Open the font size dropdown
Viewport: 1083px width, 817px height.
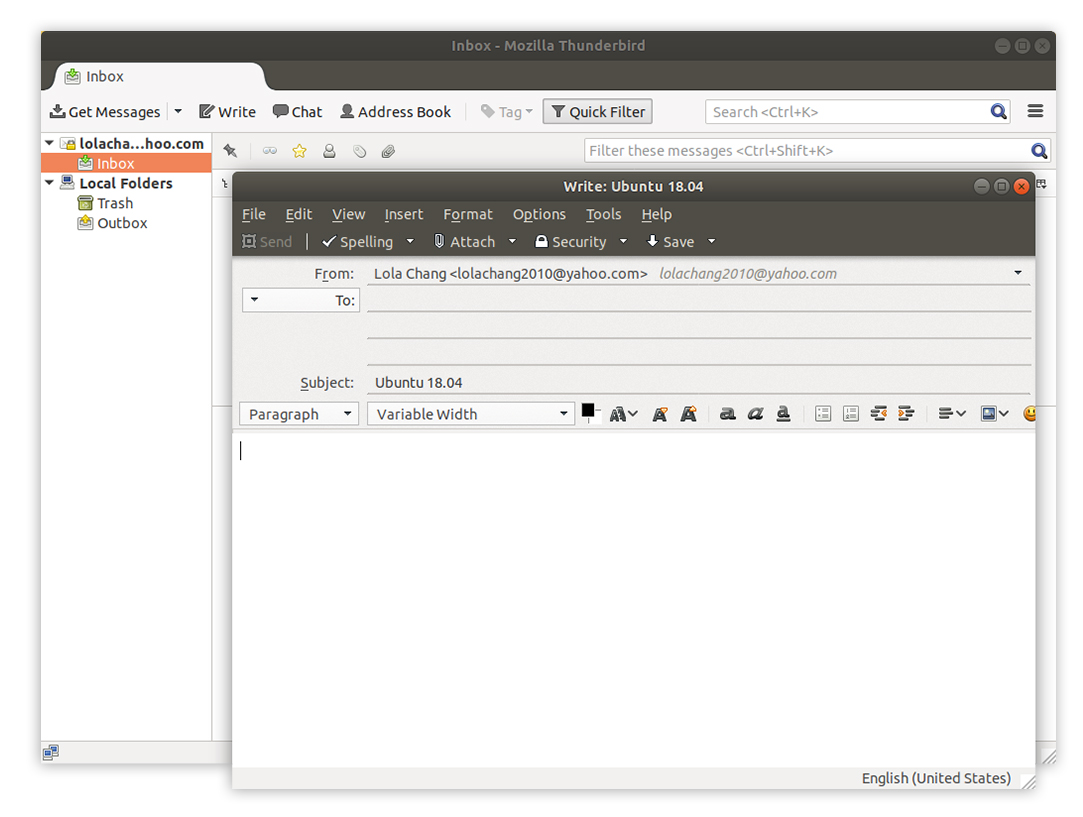pos(624,414)
